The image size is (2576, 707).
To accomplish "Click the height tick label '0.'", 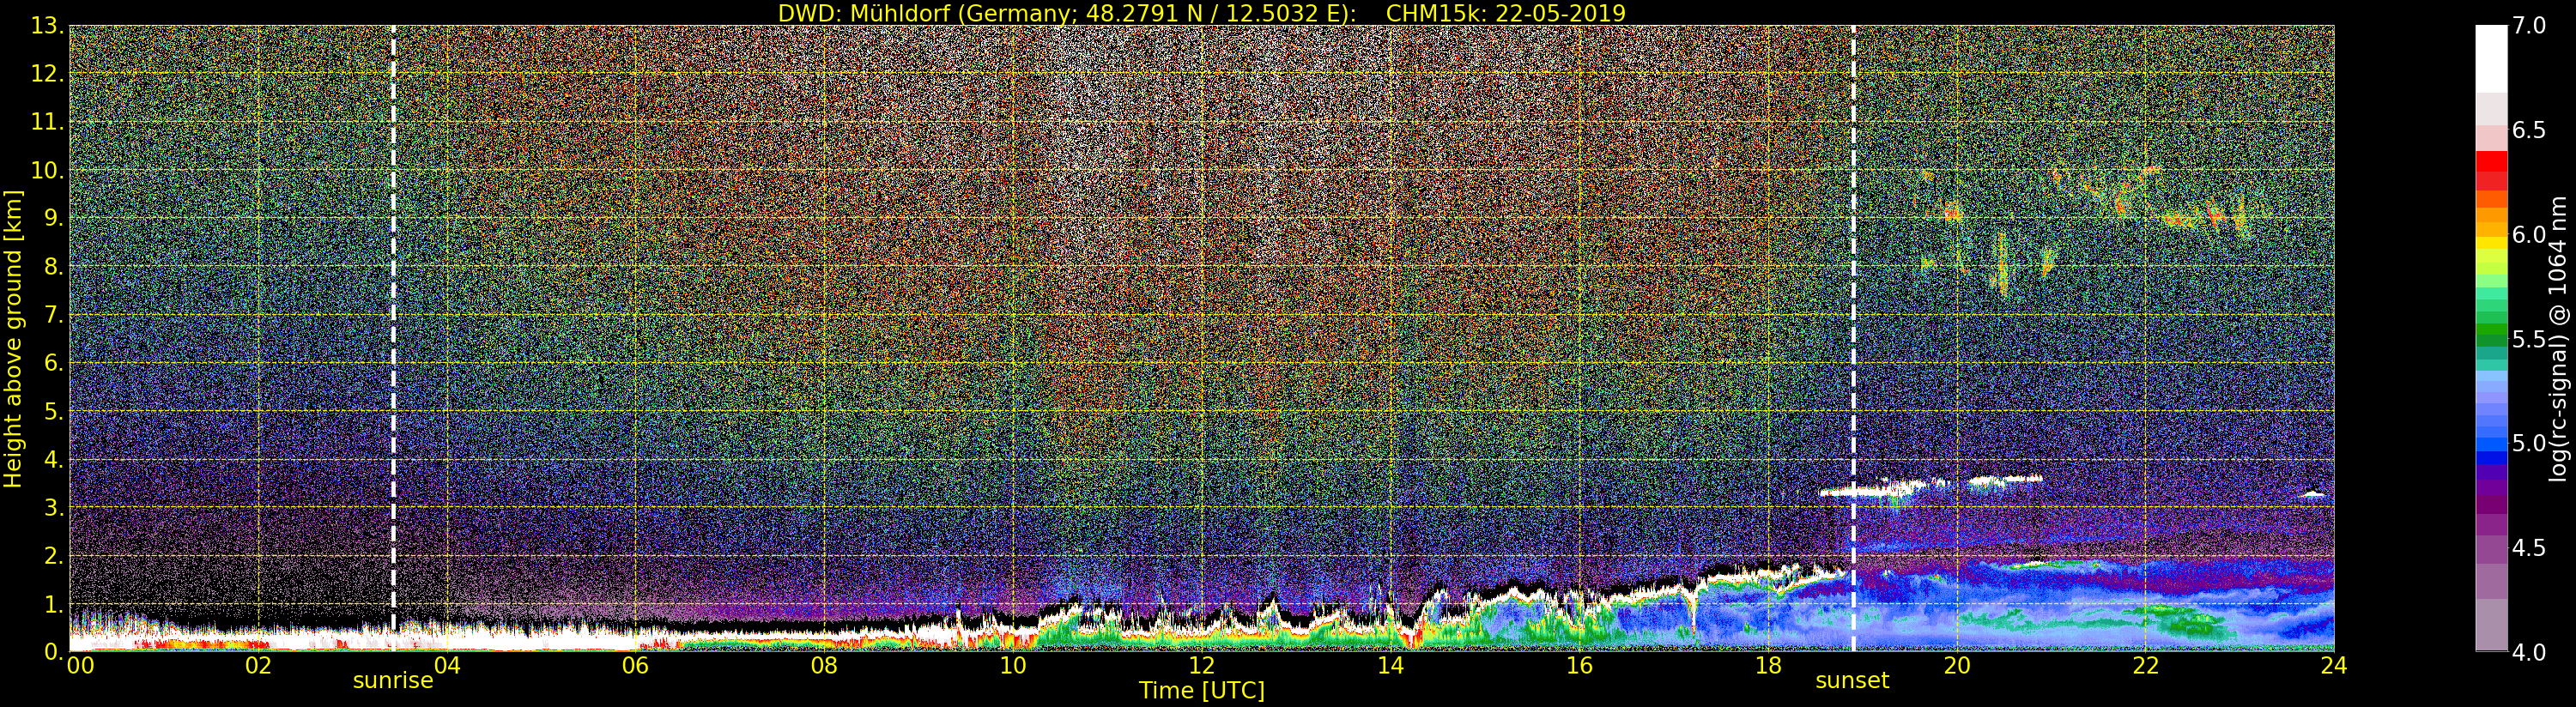I will click(53, 652).
